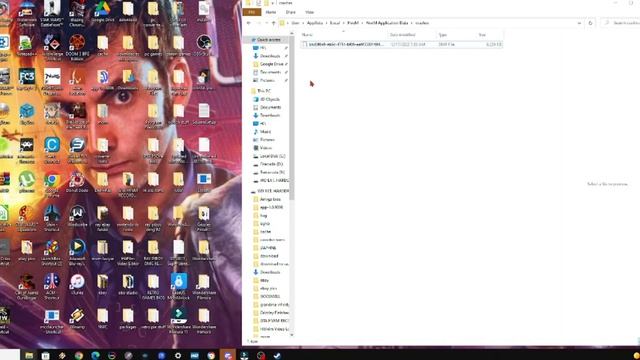The width and height of the screenshot is (640, 360).
Task: Refresh the crashes folder view
Action: pos(590,23)
